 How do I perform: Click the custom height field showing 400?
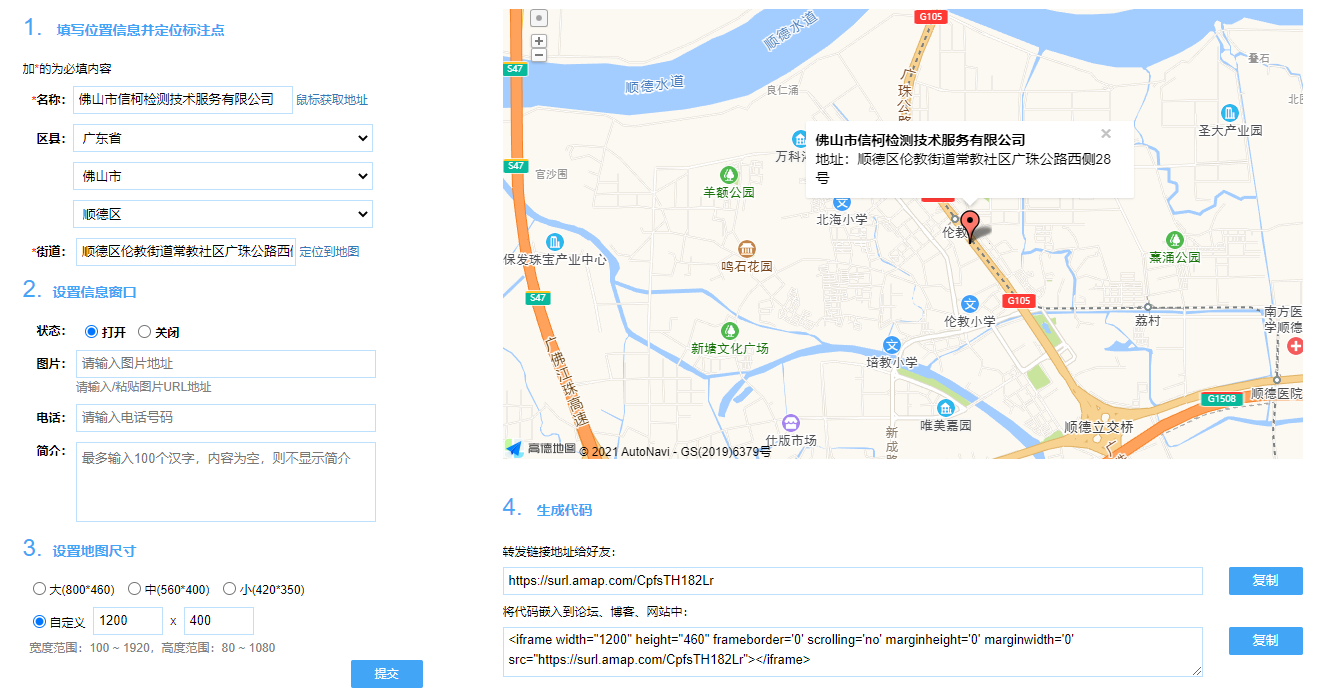[x=219, y=621]
